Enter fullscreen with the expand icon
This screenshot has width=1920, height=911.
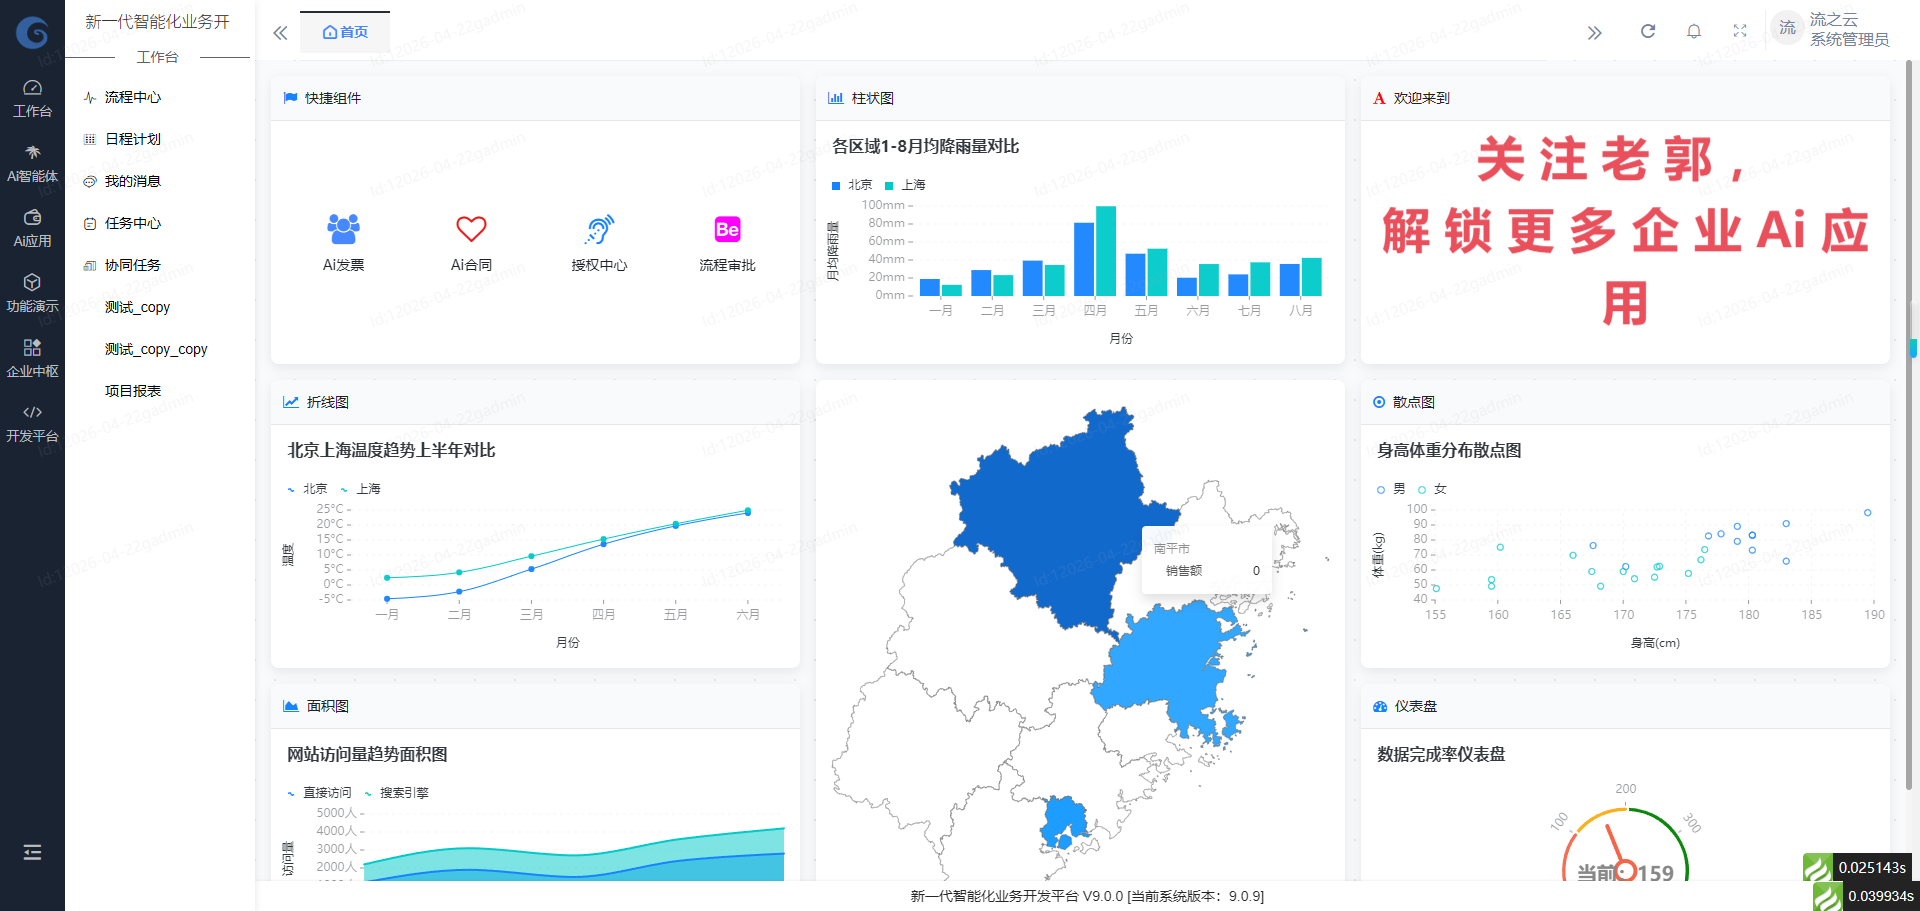click(1740, 30)
